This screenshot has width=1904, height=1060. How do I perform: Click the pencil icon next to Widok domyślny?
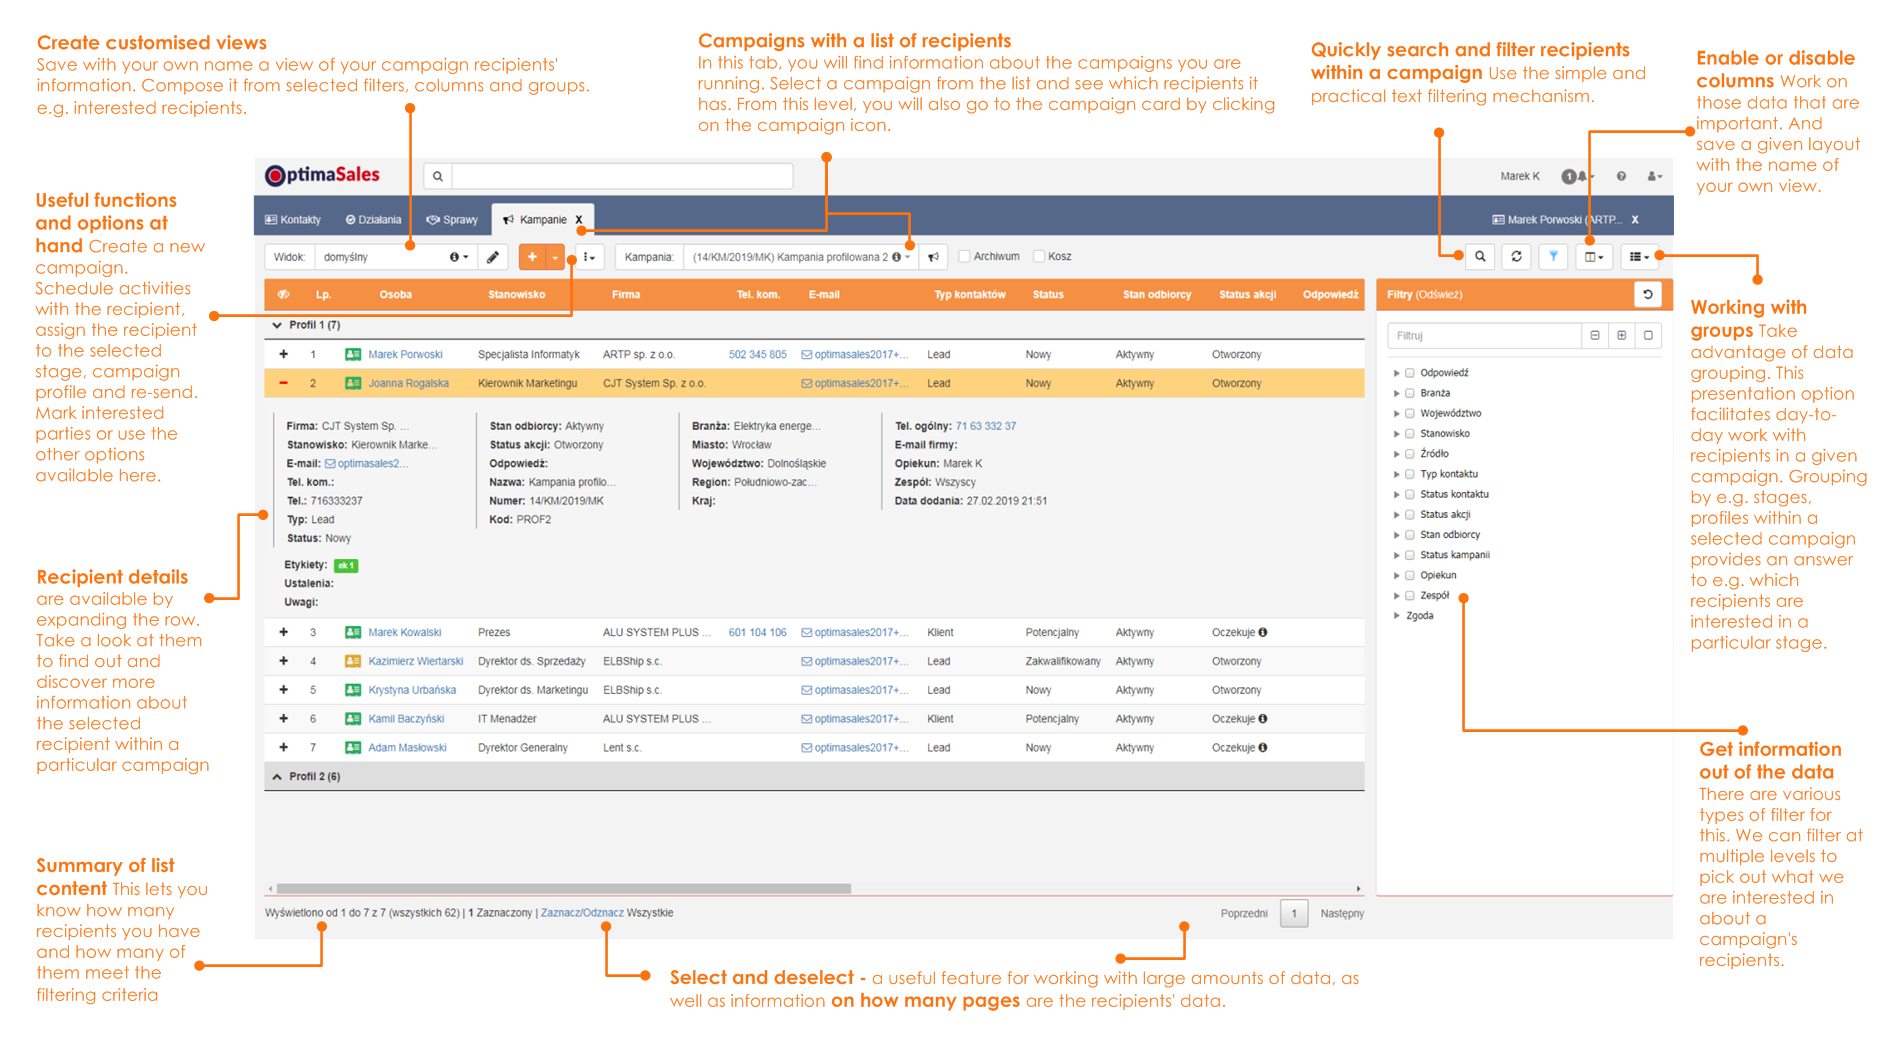(493, 256)
